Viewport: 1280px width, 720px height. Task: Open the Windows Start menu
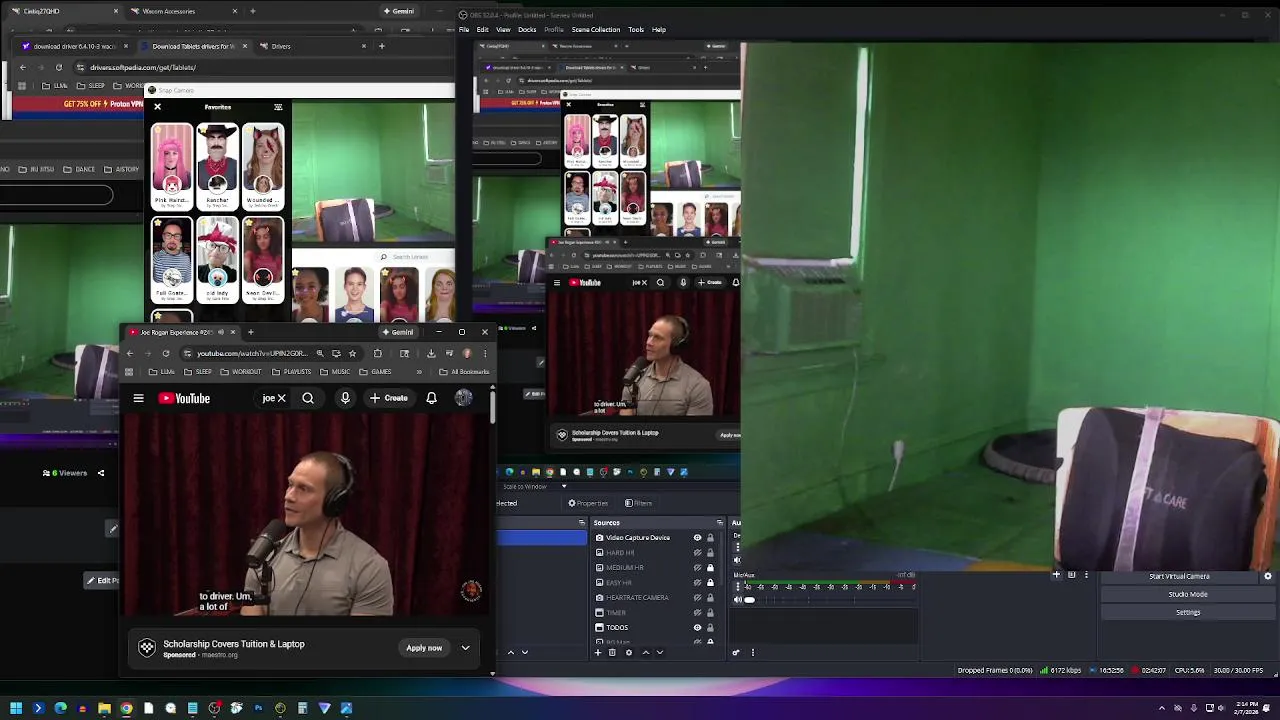coord(16,708)
